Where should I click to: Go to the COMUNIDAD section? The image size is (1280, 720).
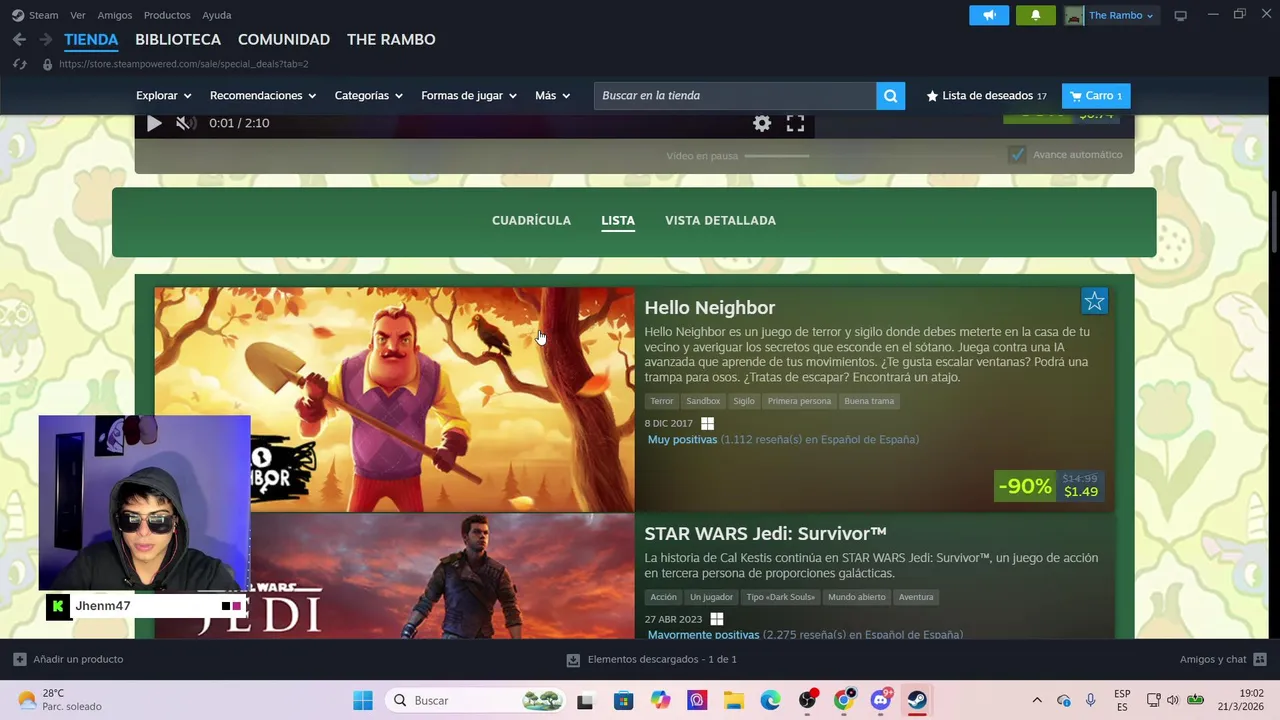[x=284, y=39]
